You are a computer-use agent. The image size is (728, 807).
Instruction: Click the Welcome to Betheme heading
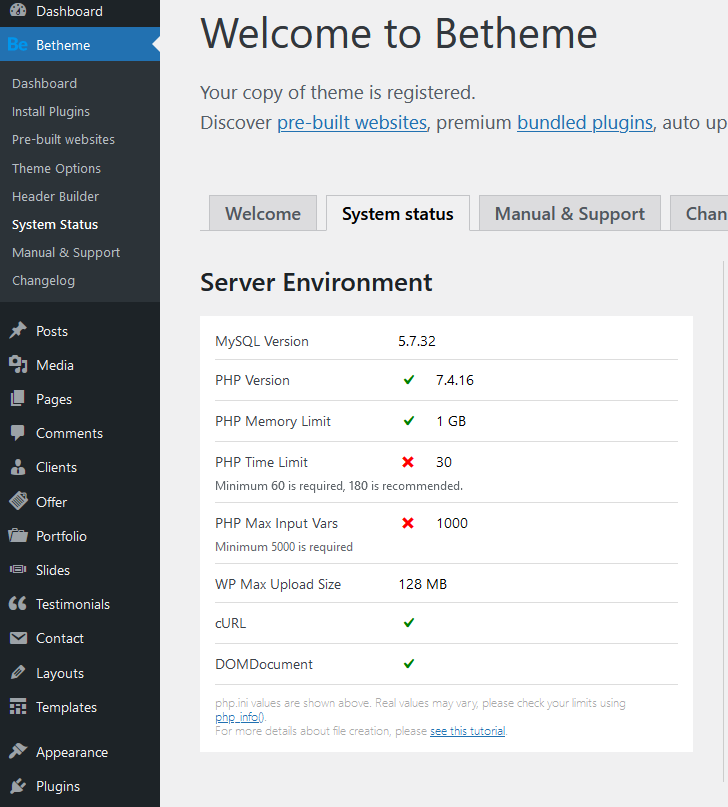pos(399,33)
